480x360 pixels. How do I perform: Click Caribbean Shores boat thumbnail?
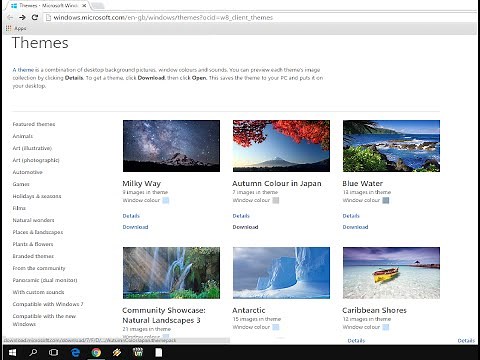coord(391,273)
